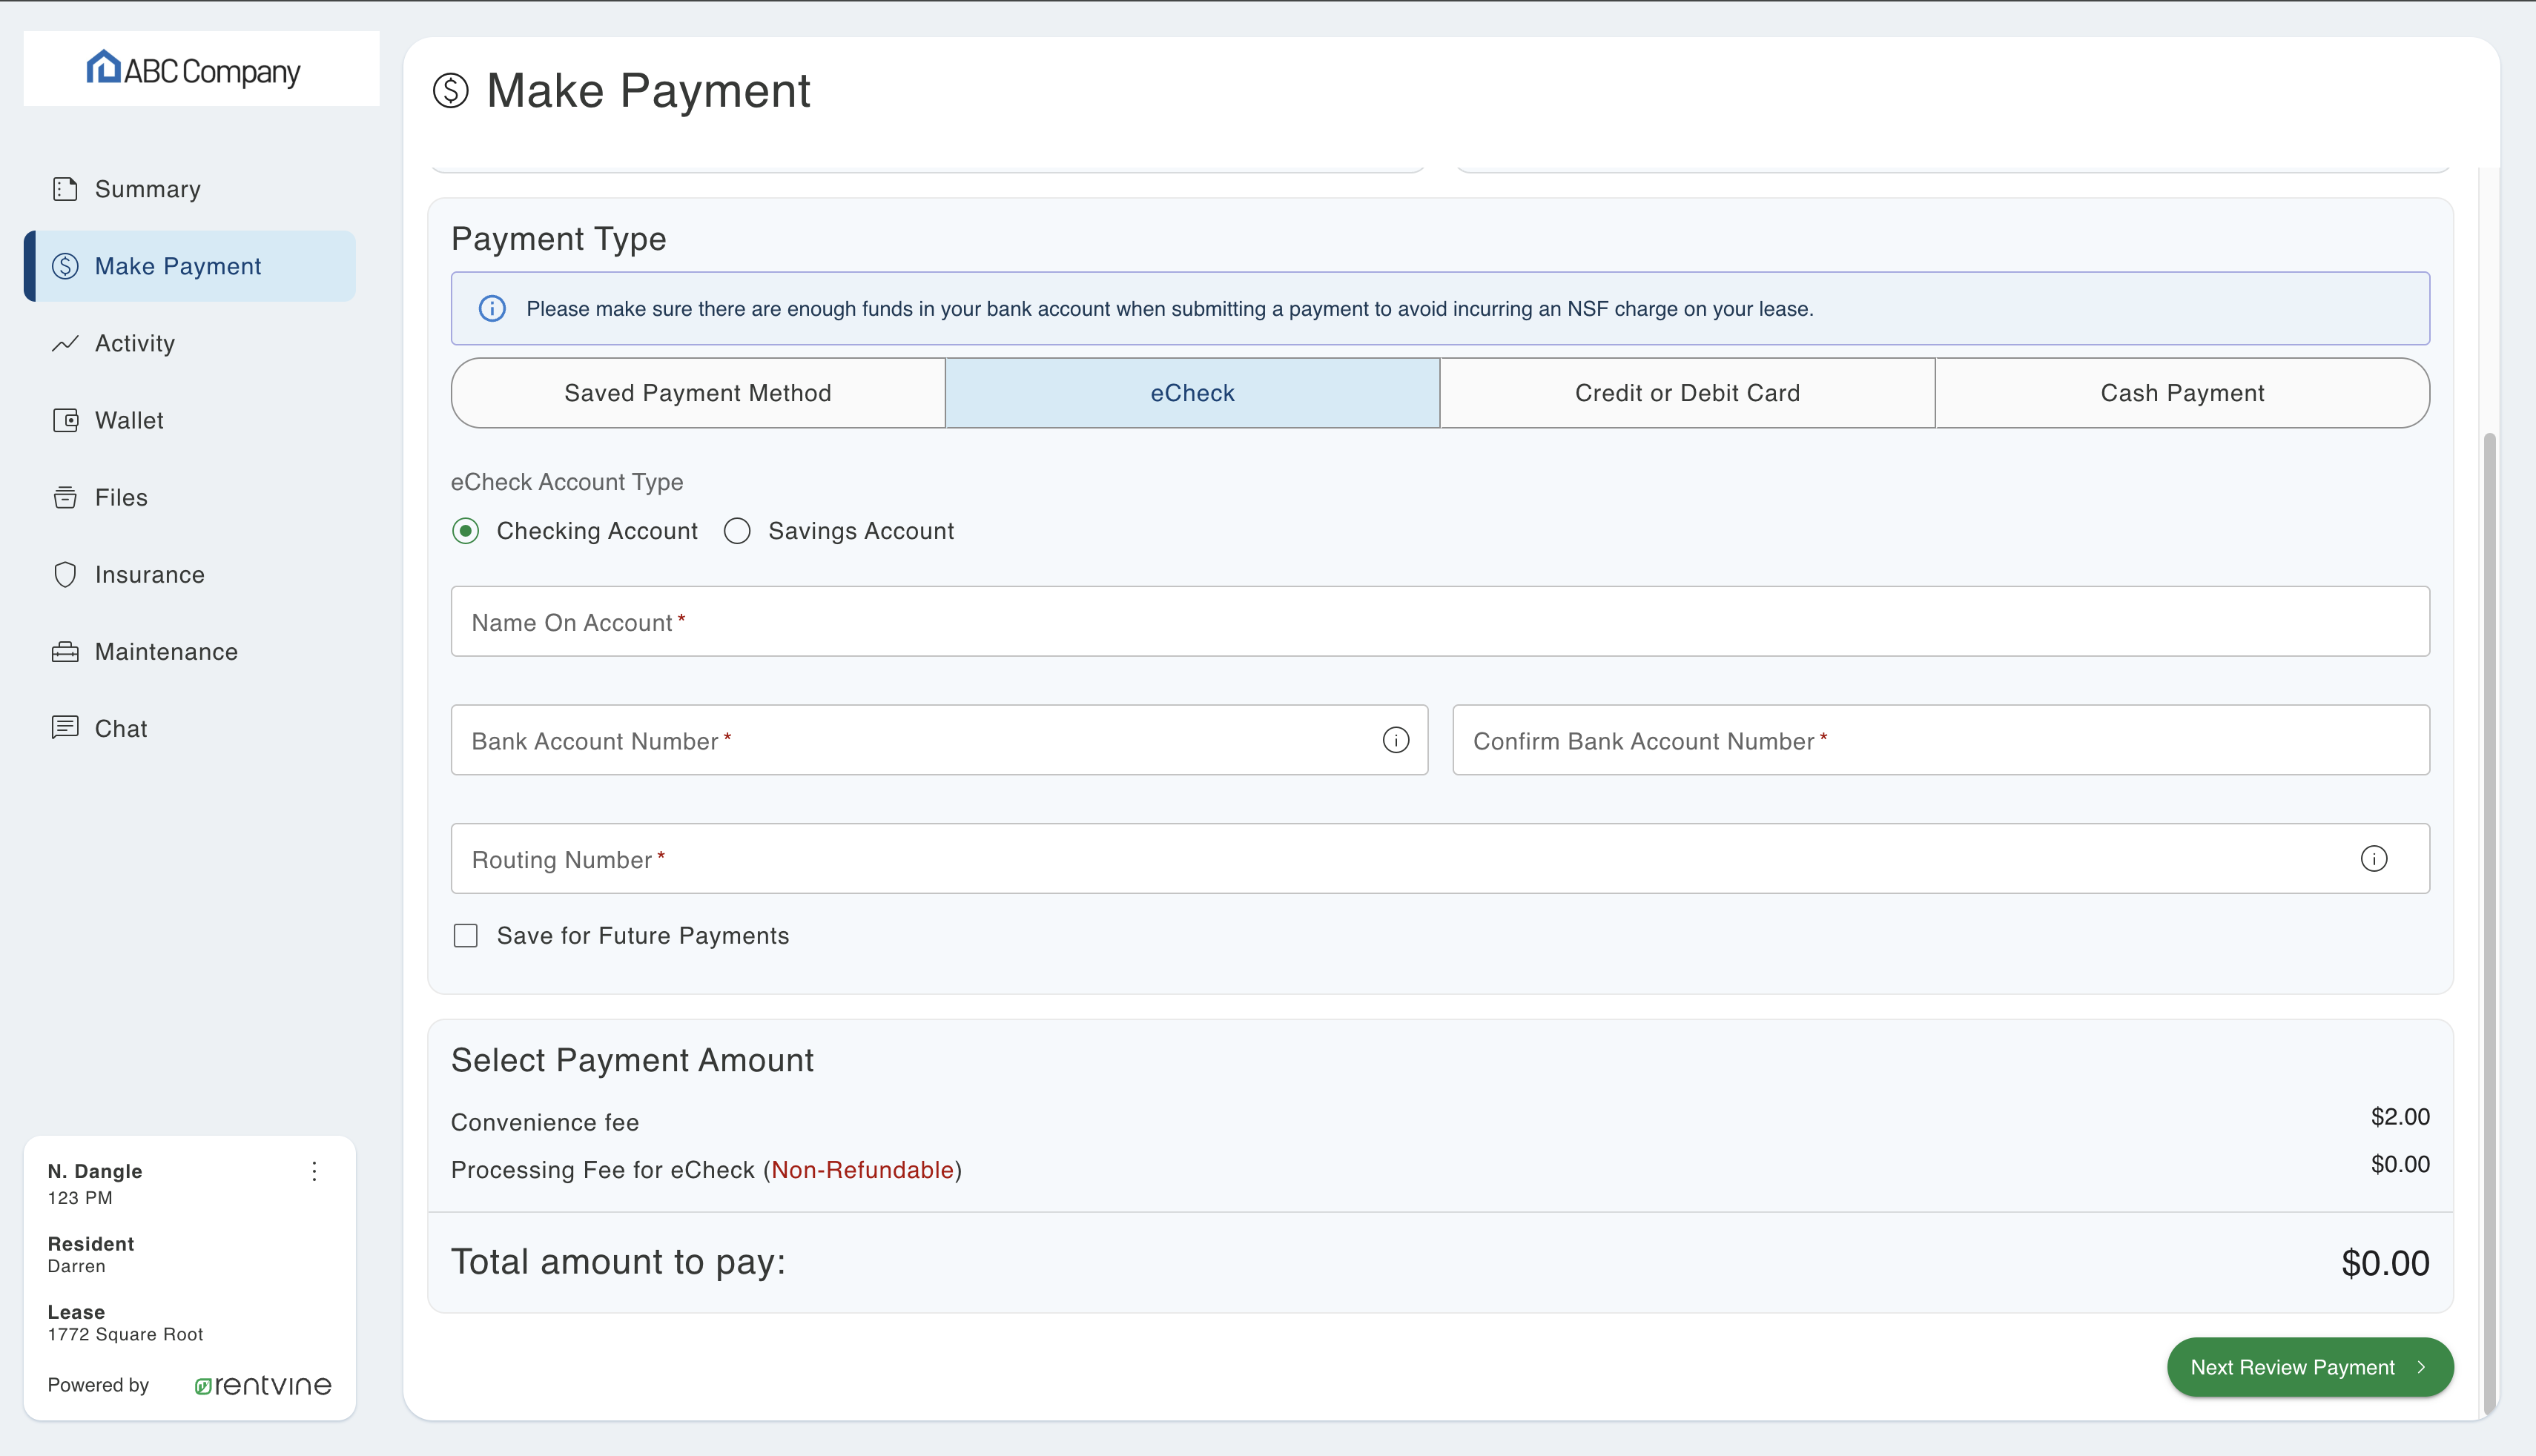Click the info icon in Routing Number field

(2376, 858)
